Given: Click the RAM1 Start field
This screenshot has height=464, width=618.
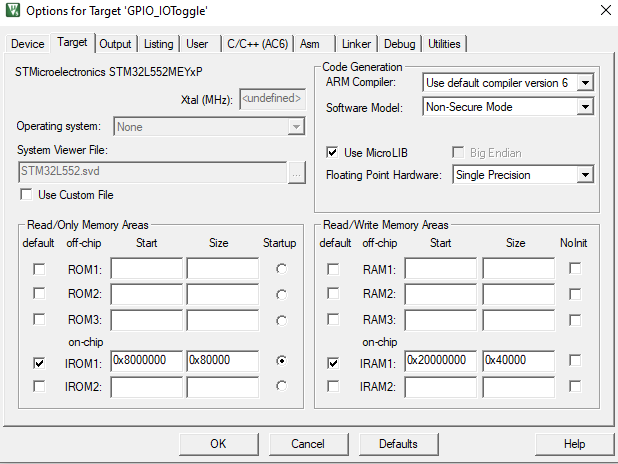Looking at the screenshot, I should [441, 268].
